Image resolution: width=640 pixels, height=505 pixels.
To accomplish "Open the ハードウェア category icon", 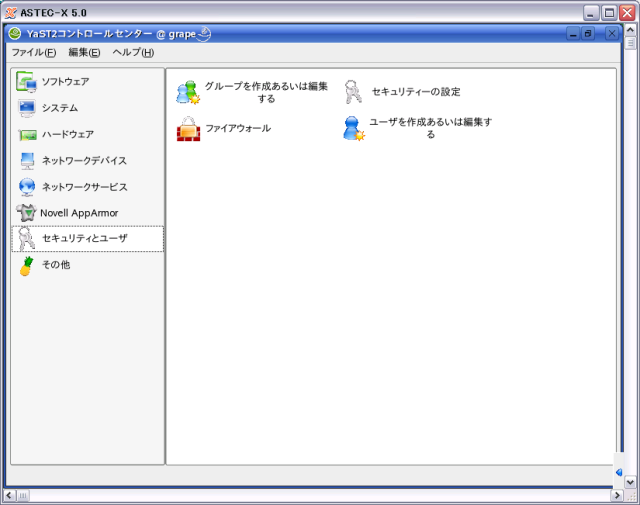I will tap(26, 135).
